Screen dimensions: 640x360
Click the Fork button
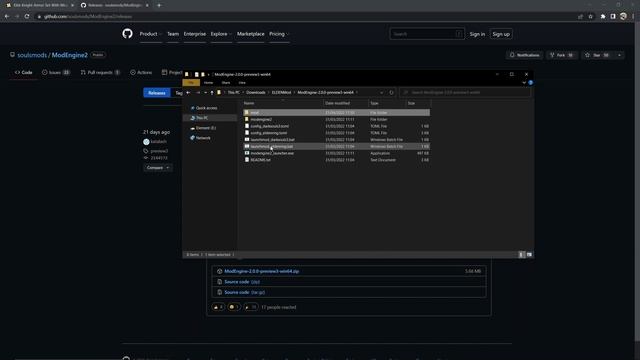tap(562, 55)
